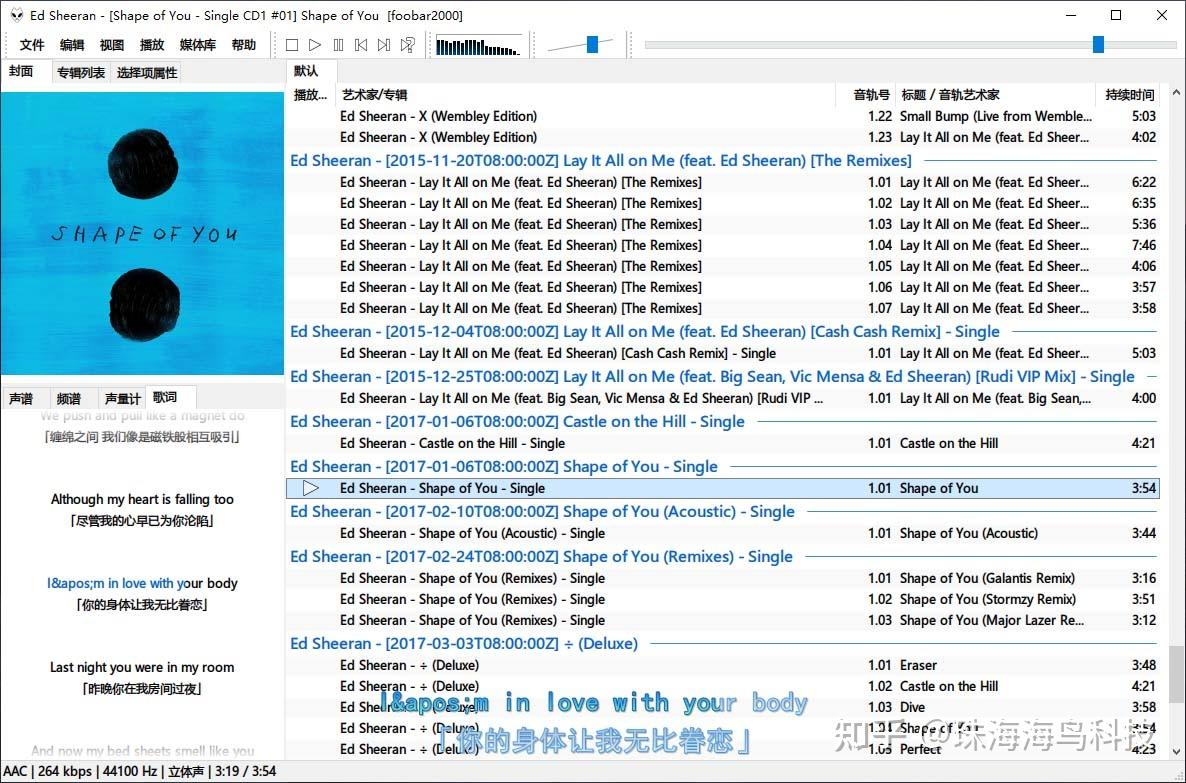Viewport: 1186px width, 783px height.
Task: Click the spectrum visualizer display
Action: pos(478,44)
